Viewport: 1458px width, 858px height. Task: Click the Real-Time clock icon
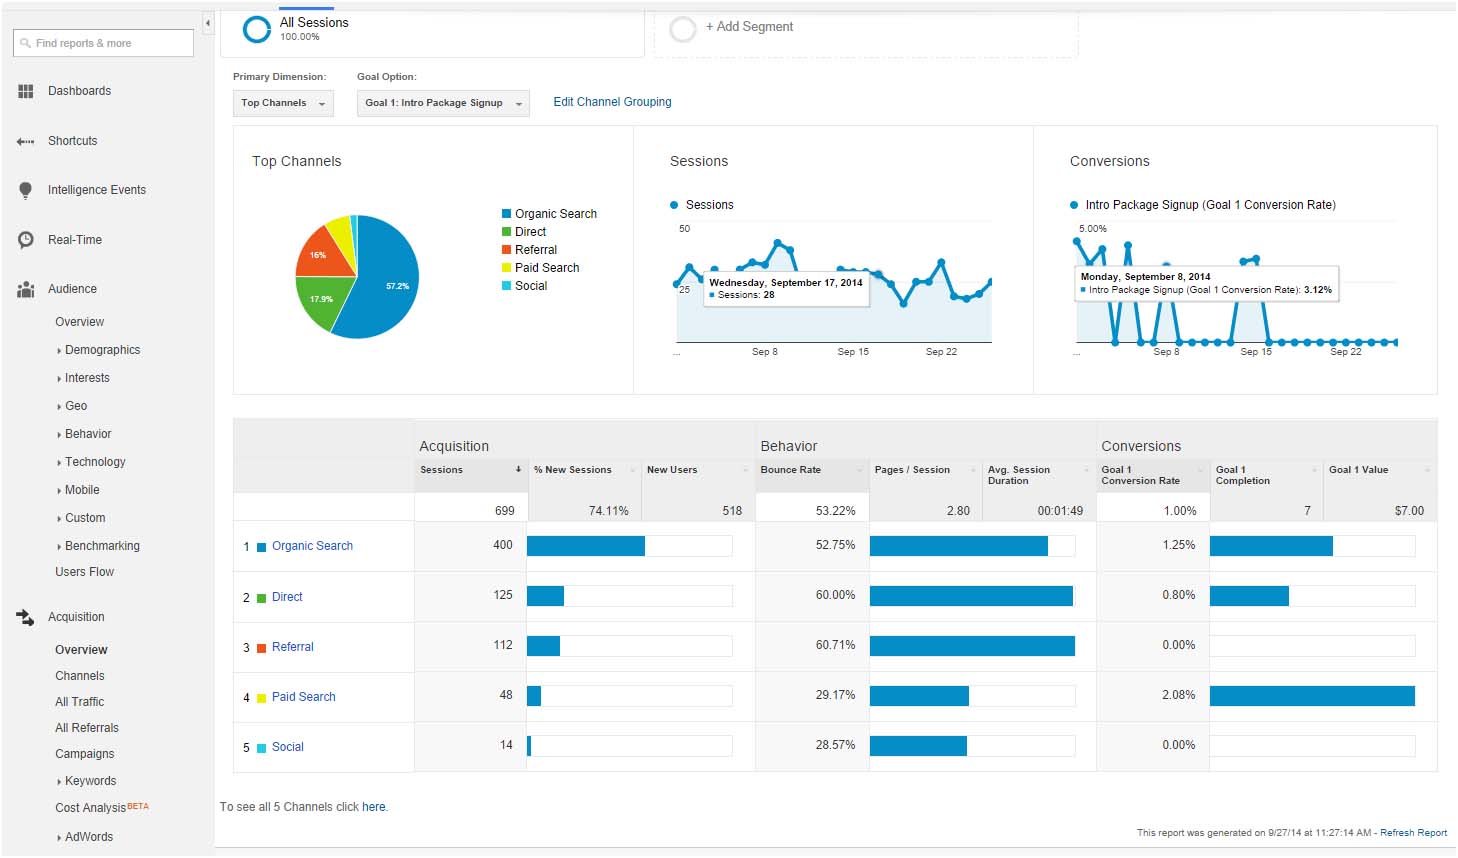click(x=26, y=240)
